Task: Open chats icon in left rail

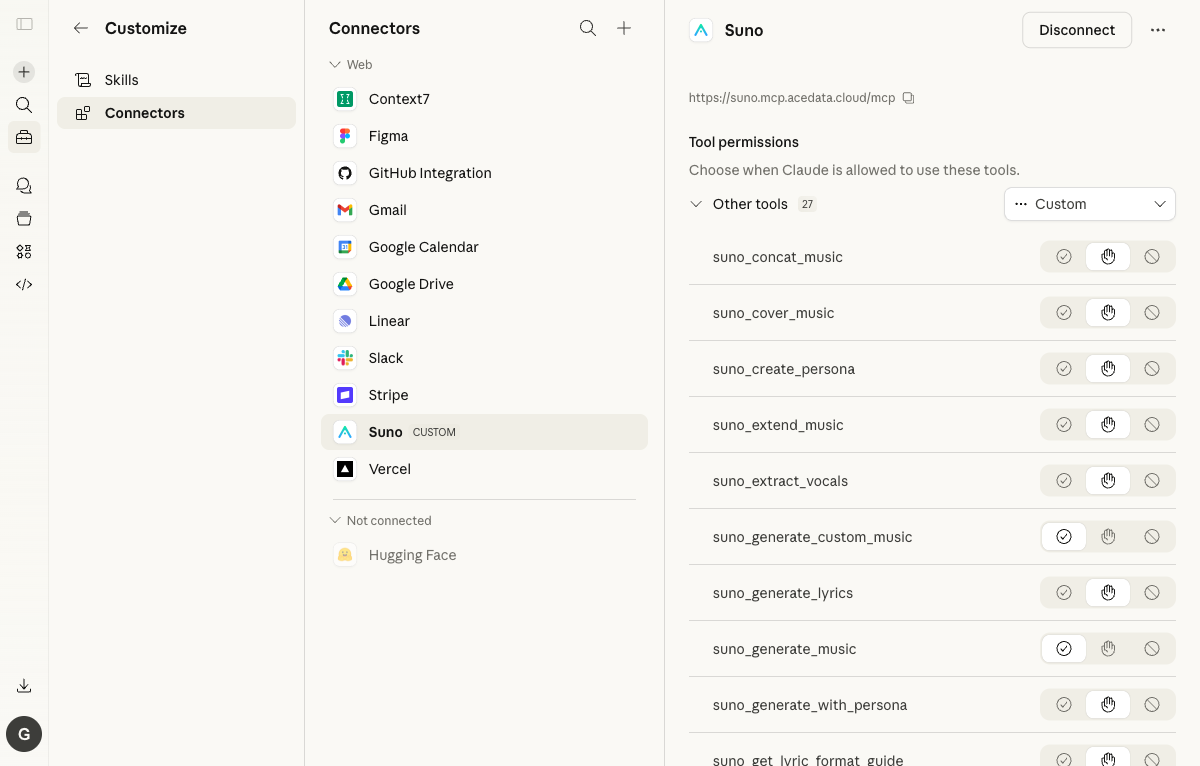Action: 24,185
